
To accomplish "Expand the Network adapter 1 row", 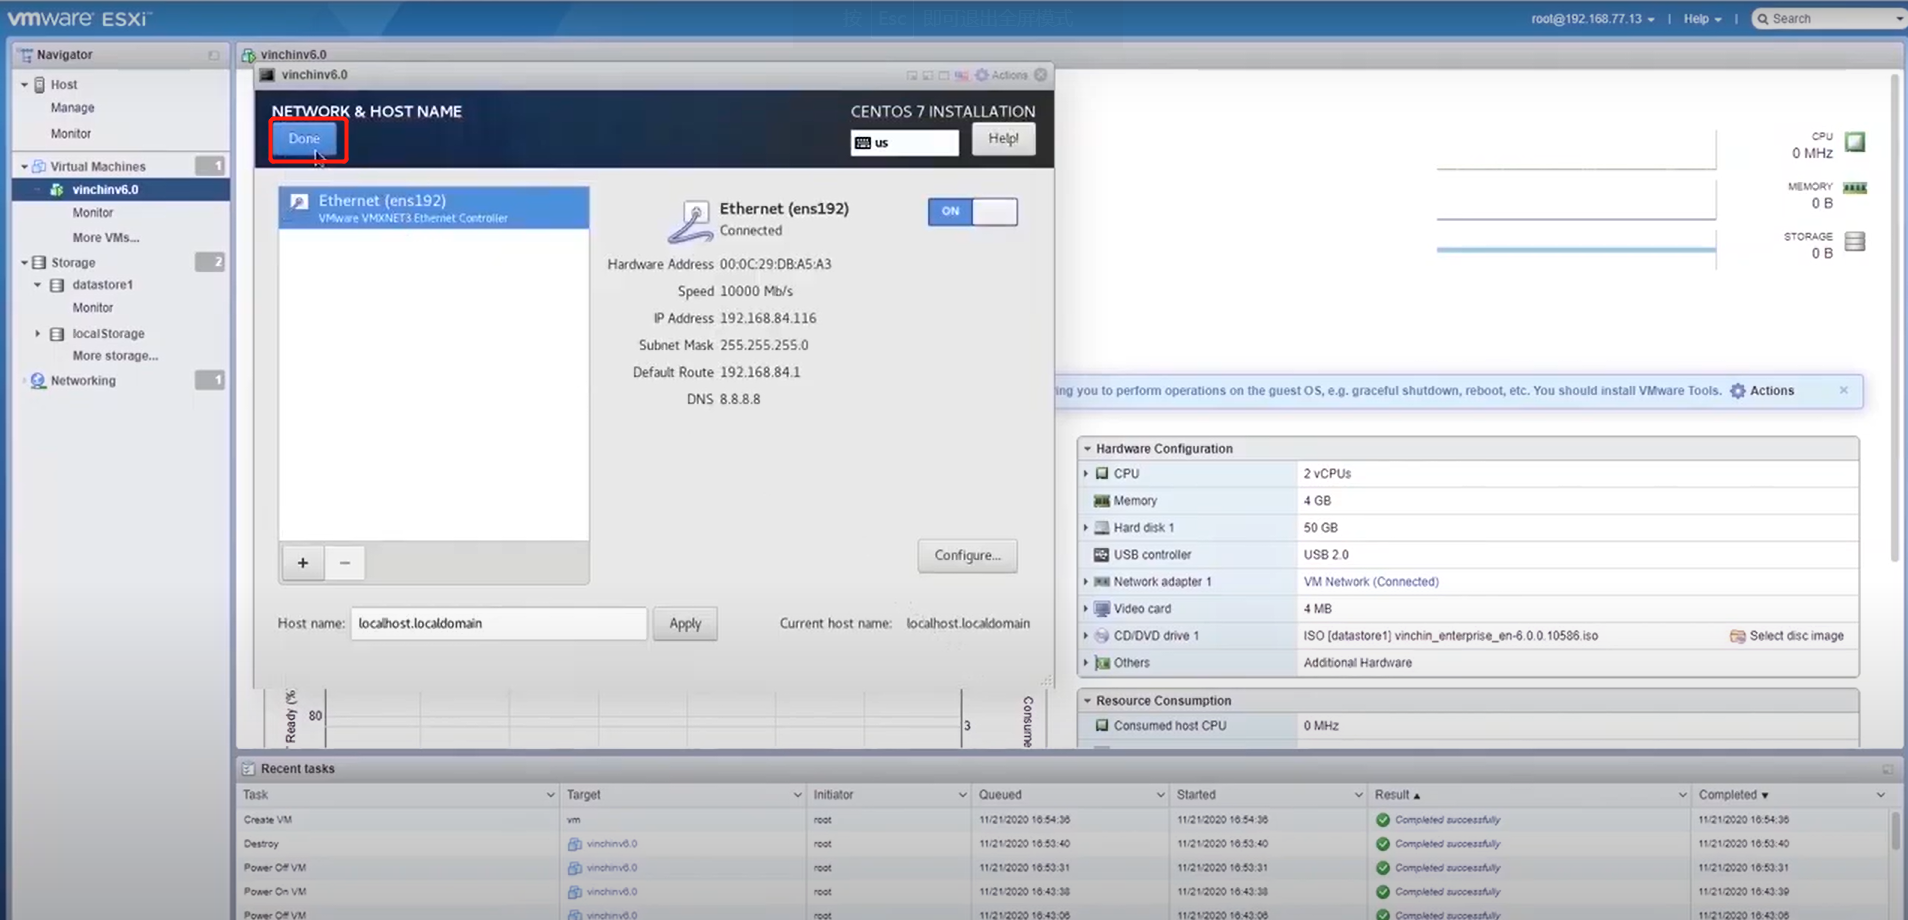I will coord(1086,582).
